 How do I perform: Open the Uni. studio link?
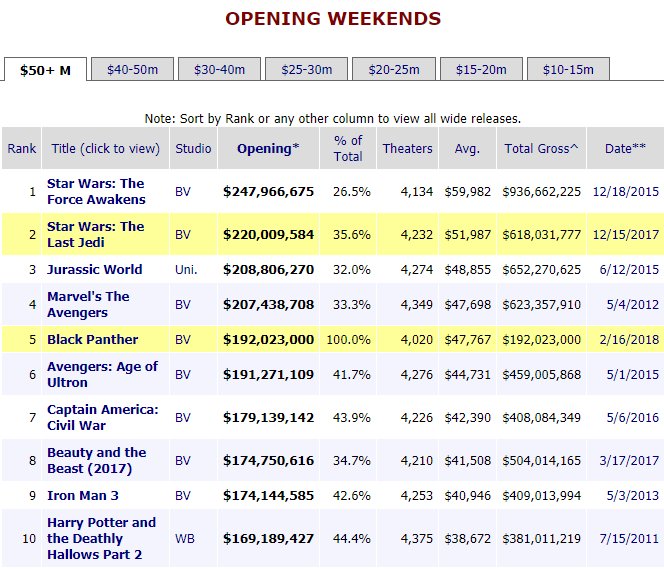187,269
